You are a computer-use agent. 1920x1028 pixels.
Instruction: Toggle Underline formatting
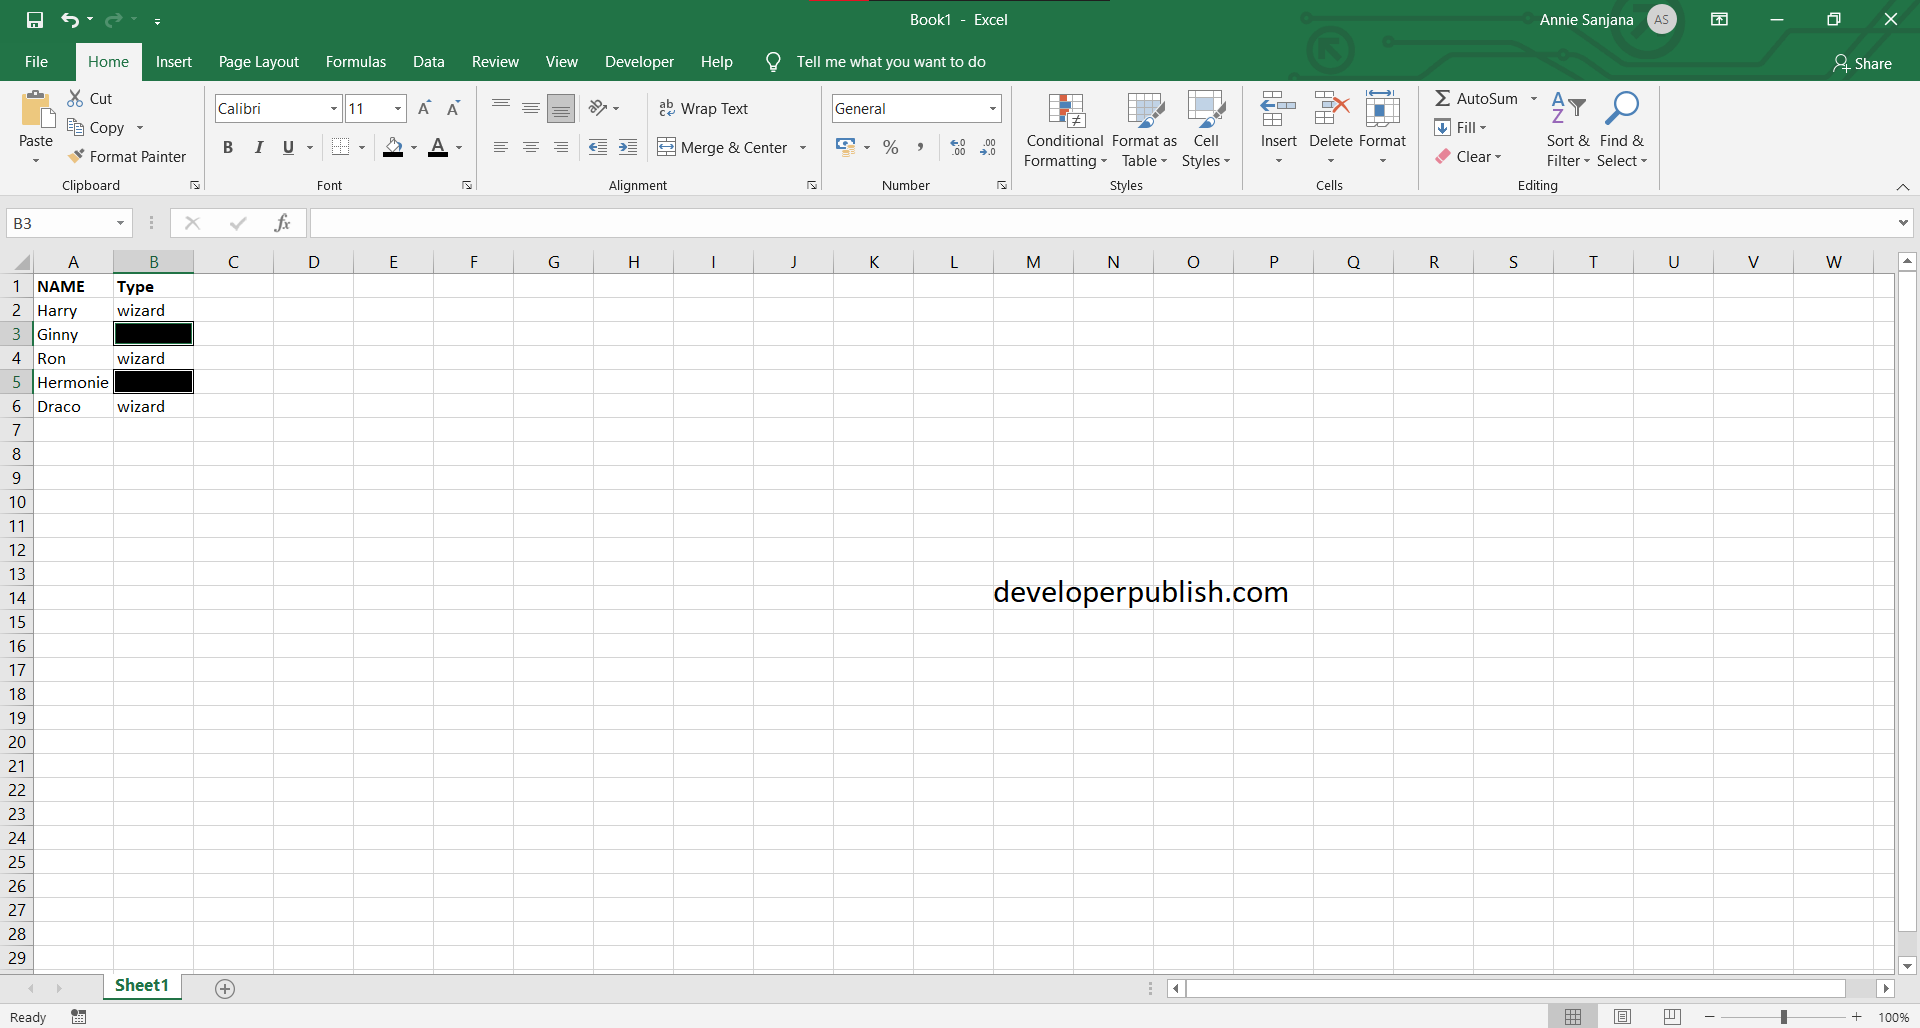pos(288,147)
